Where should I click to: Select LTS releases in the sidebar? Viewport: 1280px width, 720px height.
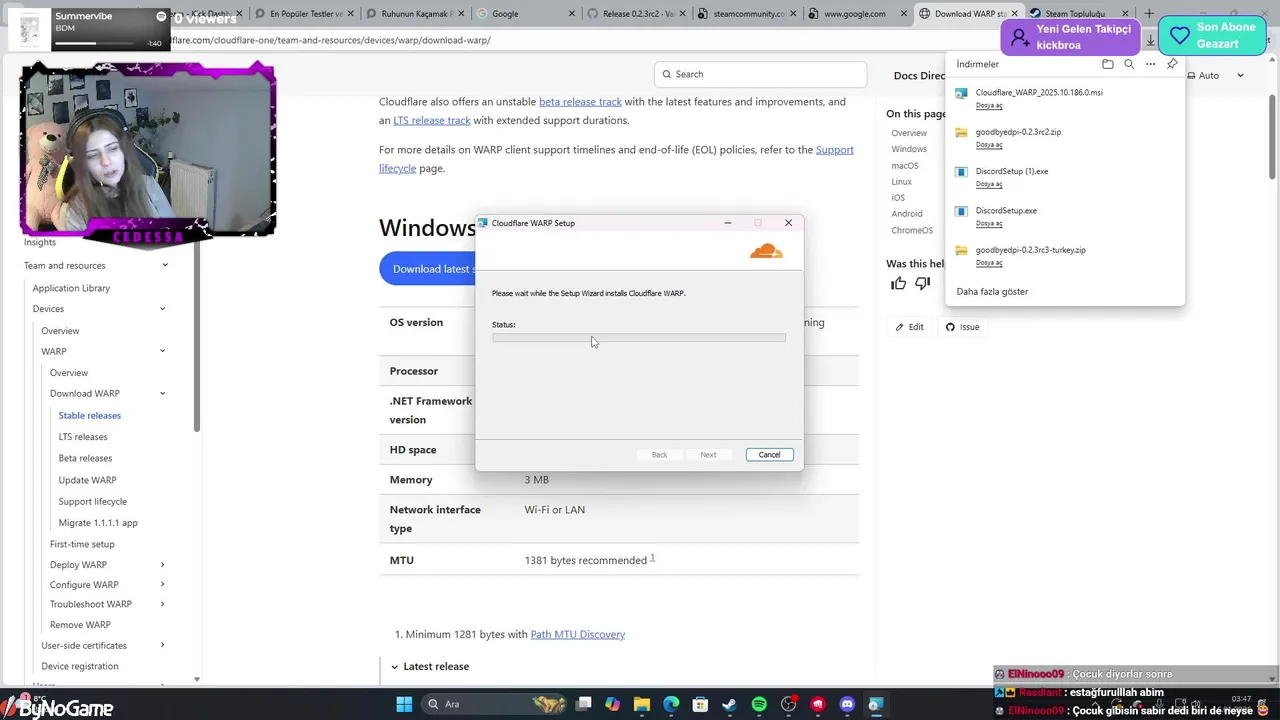pos(83,437)
